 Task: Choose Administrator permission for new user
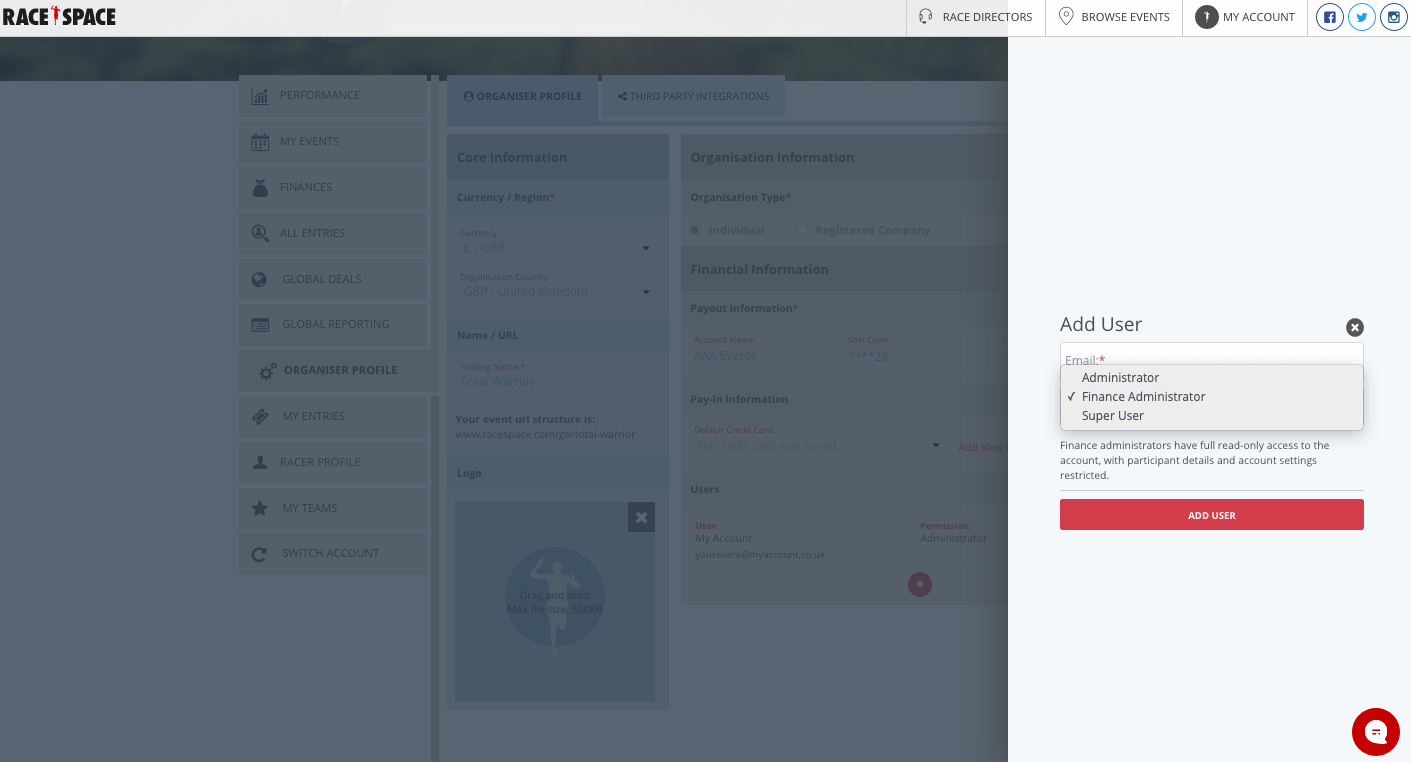click(1120, 377)
